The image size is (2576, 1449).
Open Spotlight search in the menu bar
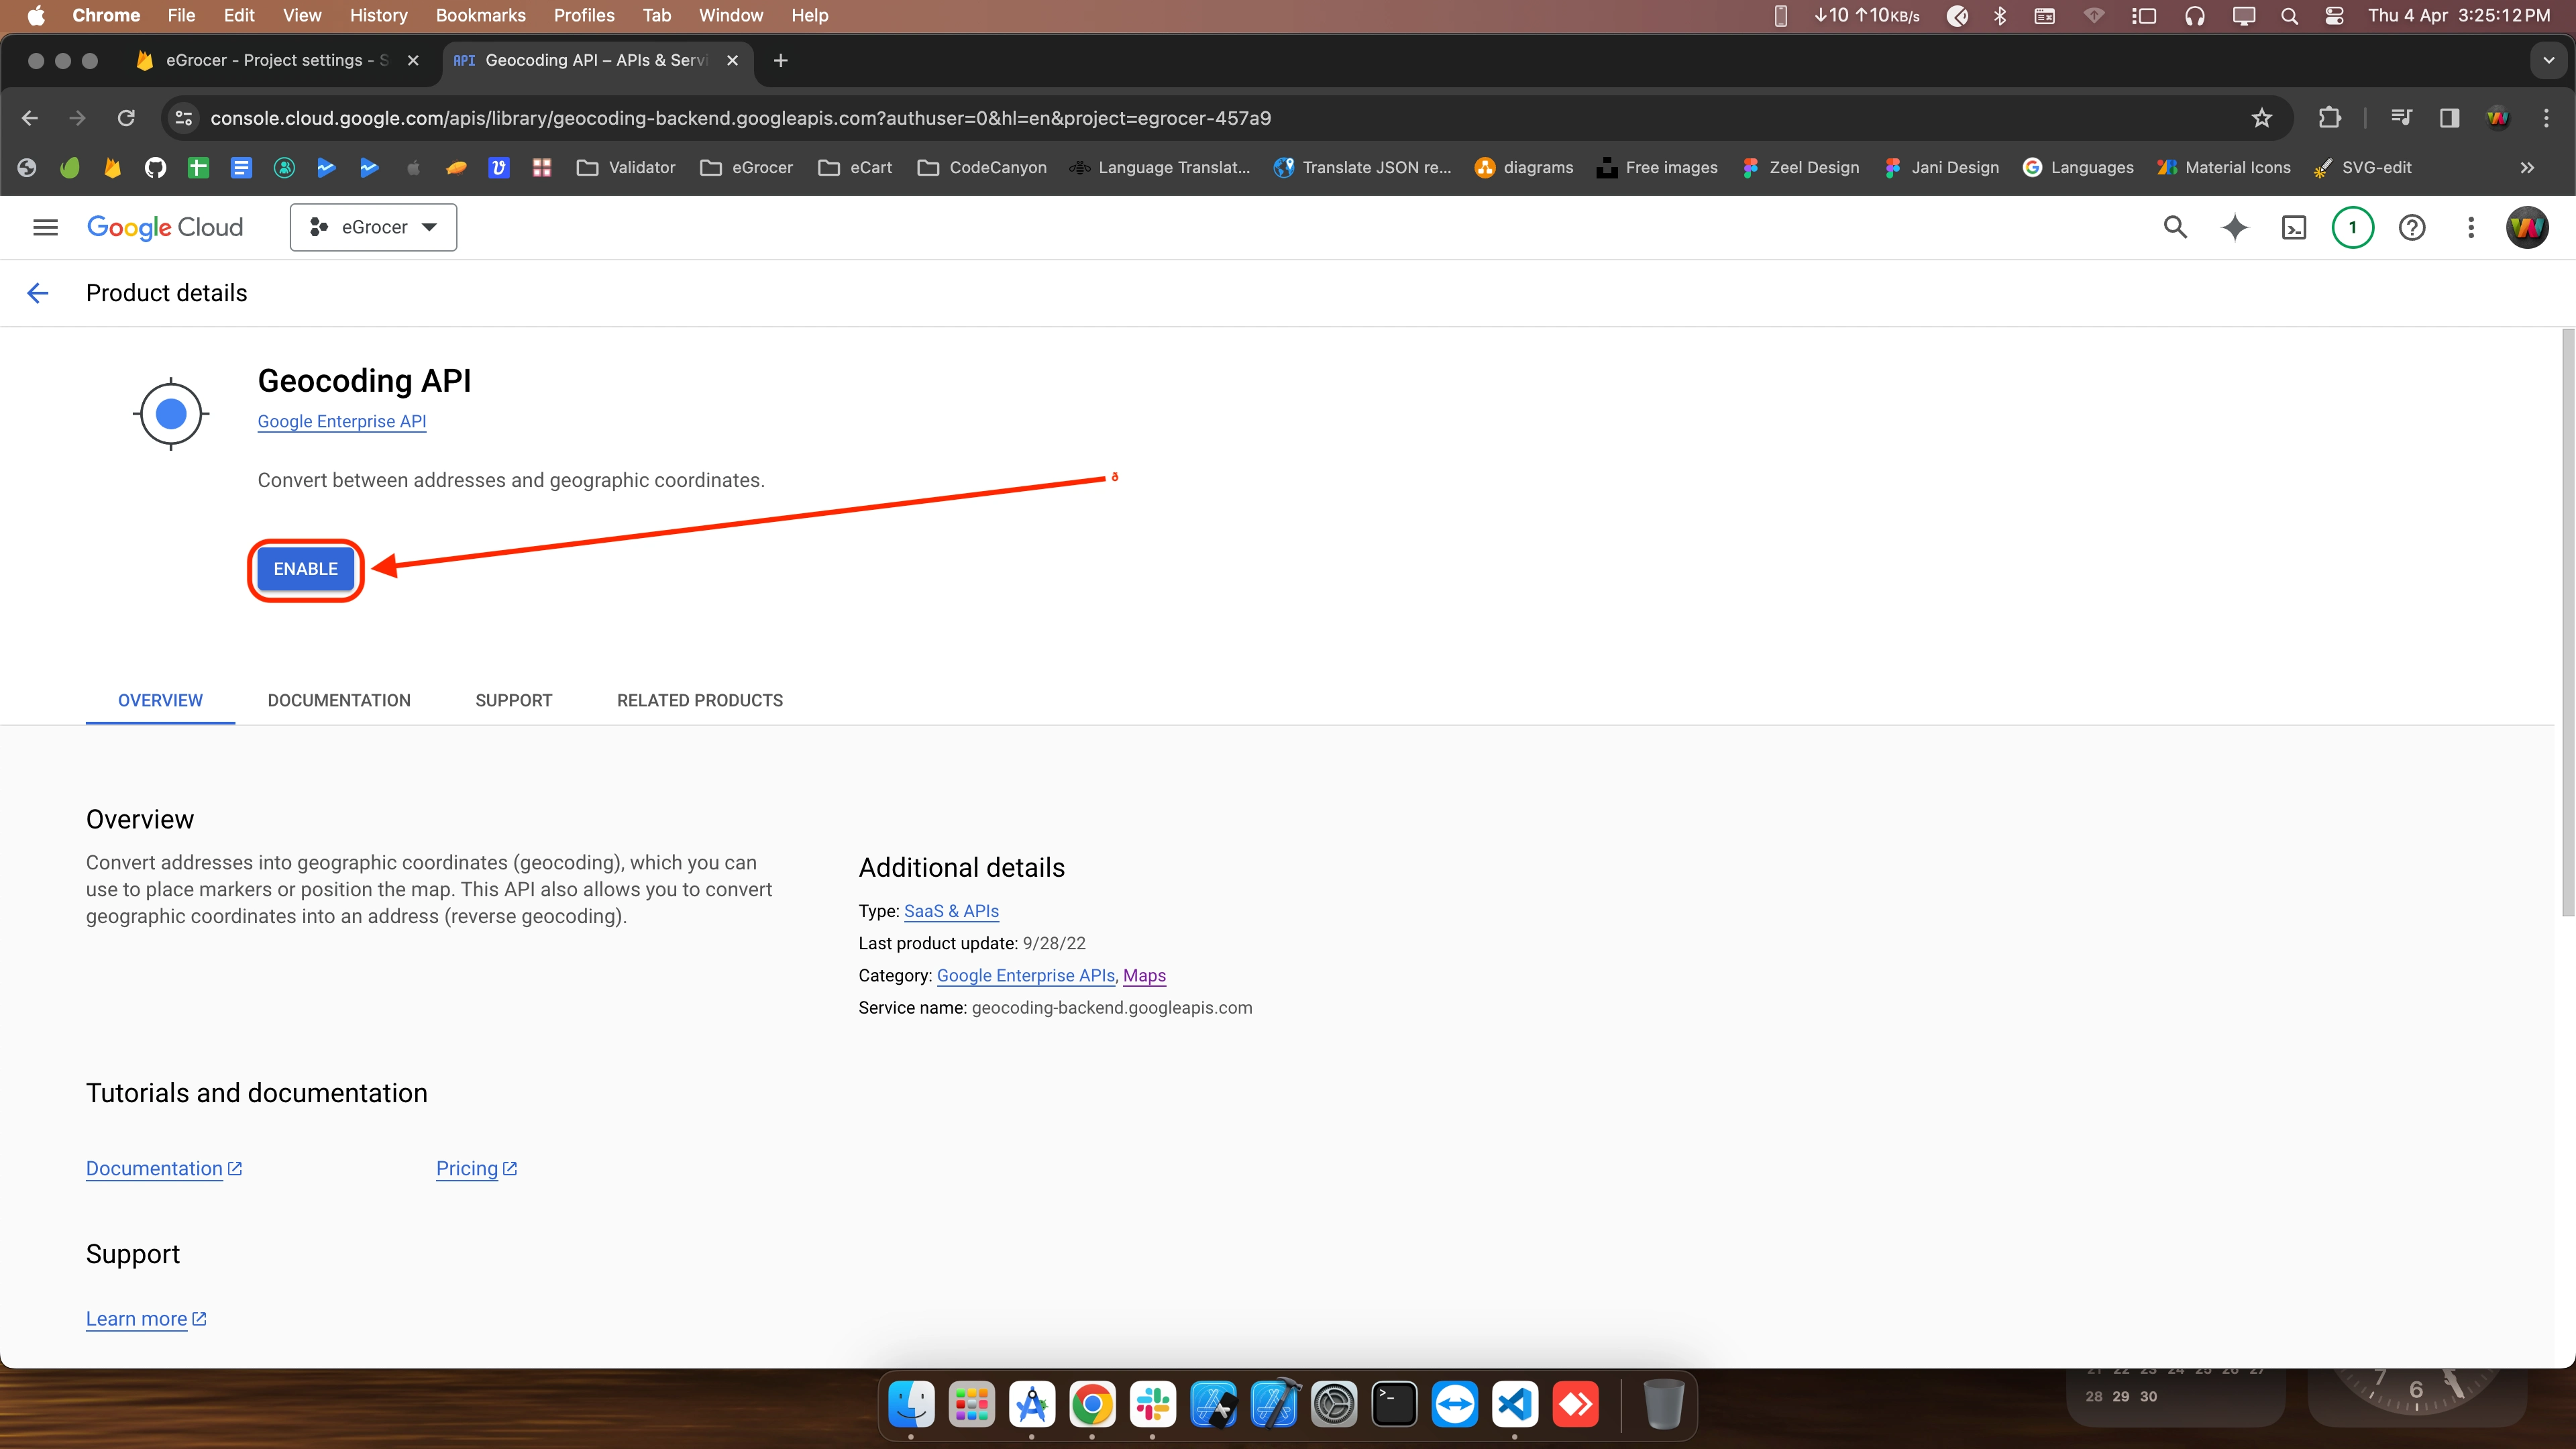2290,16
